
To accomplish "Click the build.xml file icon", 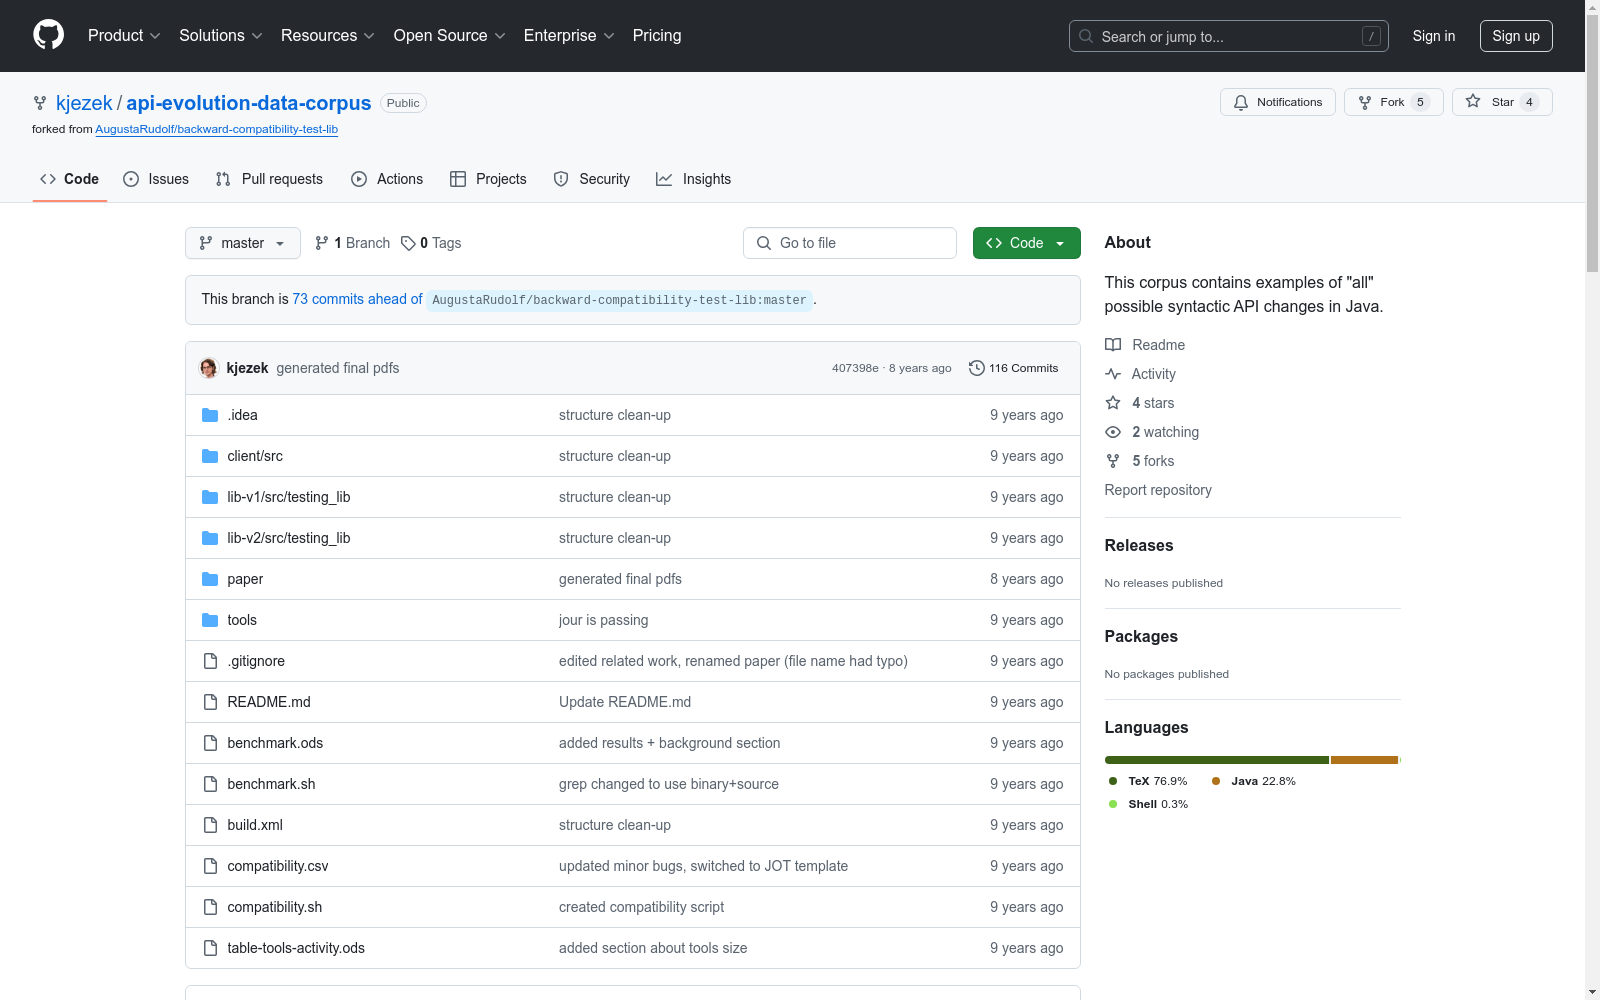I will click(x=210, y=825).
